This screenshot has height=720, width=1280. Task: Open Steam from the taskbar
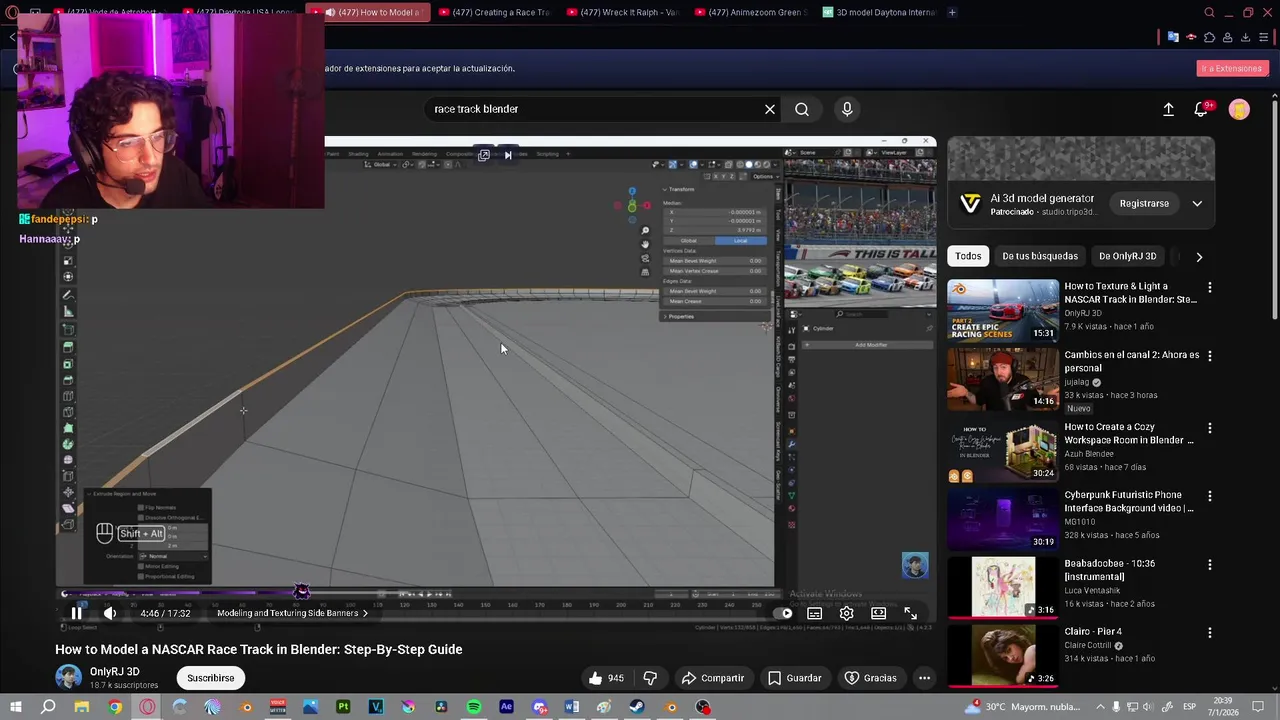pos(637,707)
